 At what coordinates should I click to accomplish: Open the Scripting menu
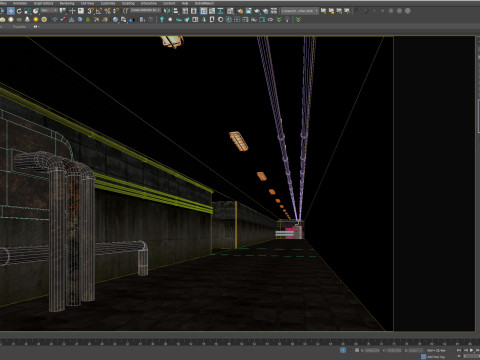[128, 3]
